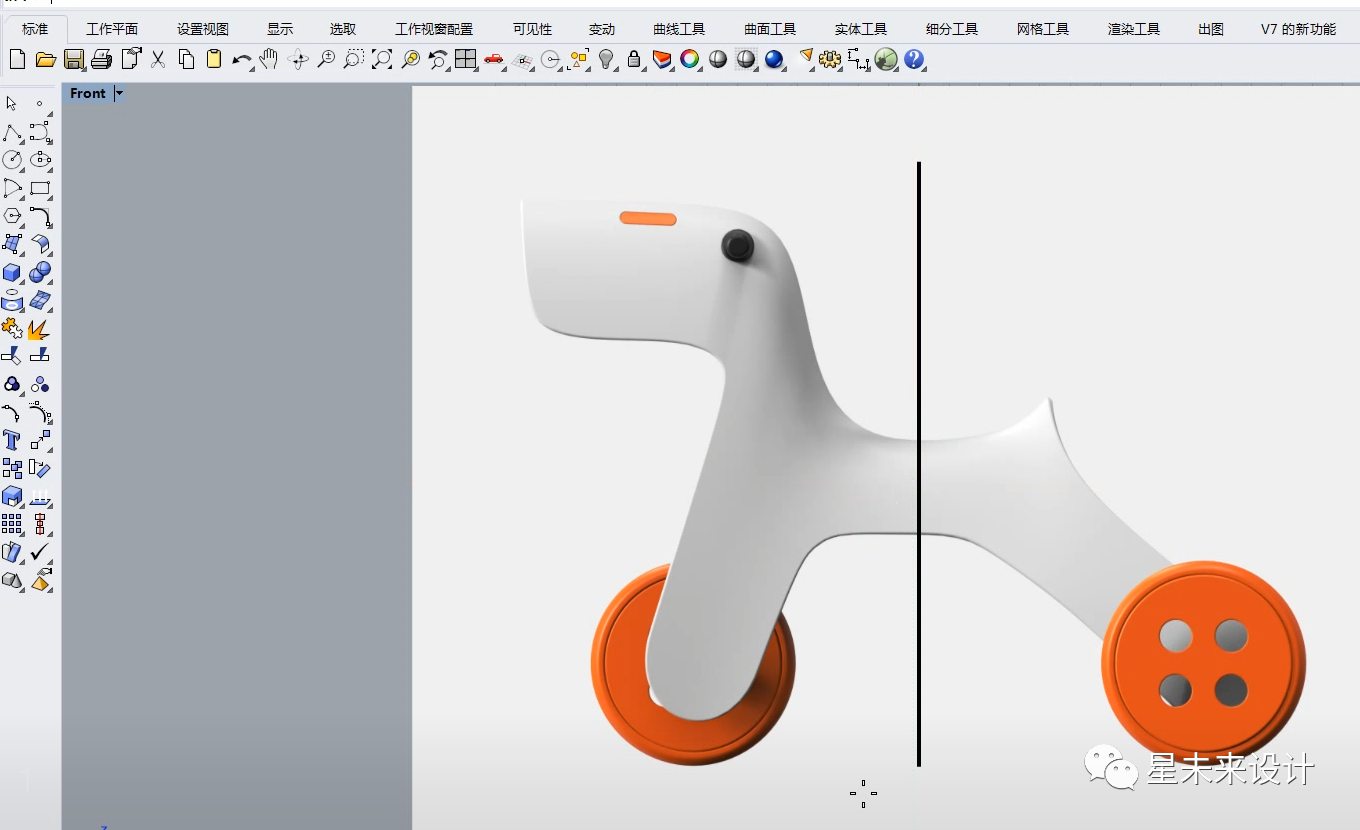The image size is (1360, 830).
Task: Click the Front viewport title label
Action: click(x=88, y=93)
